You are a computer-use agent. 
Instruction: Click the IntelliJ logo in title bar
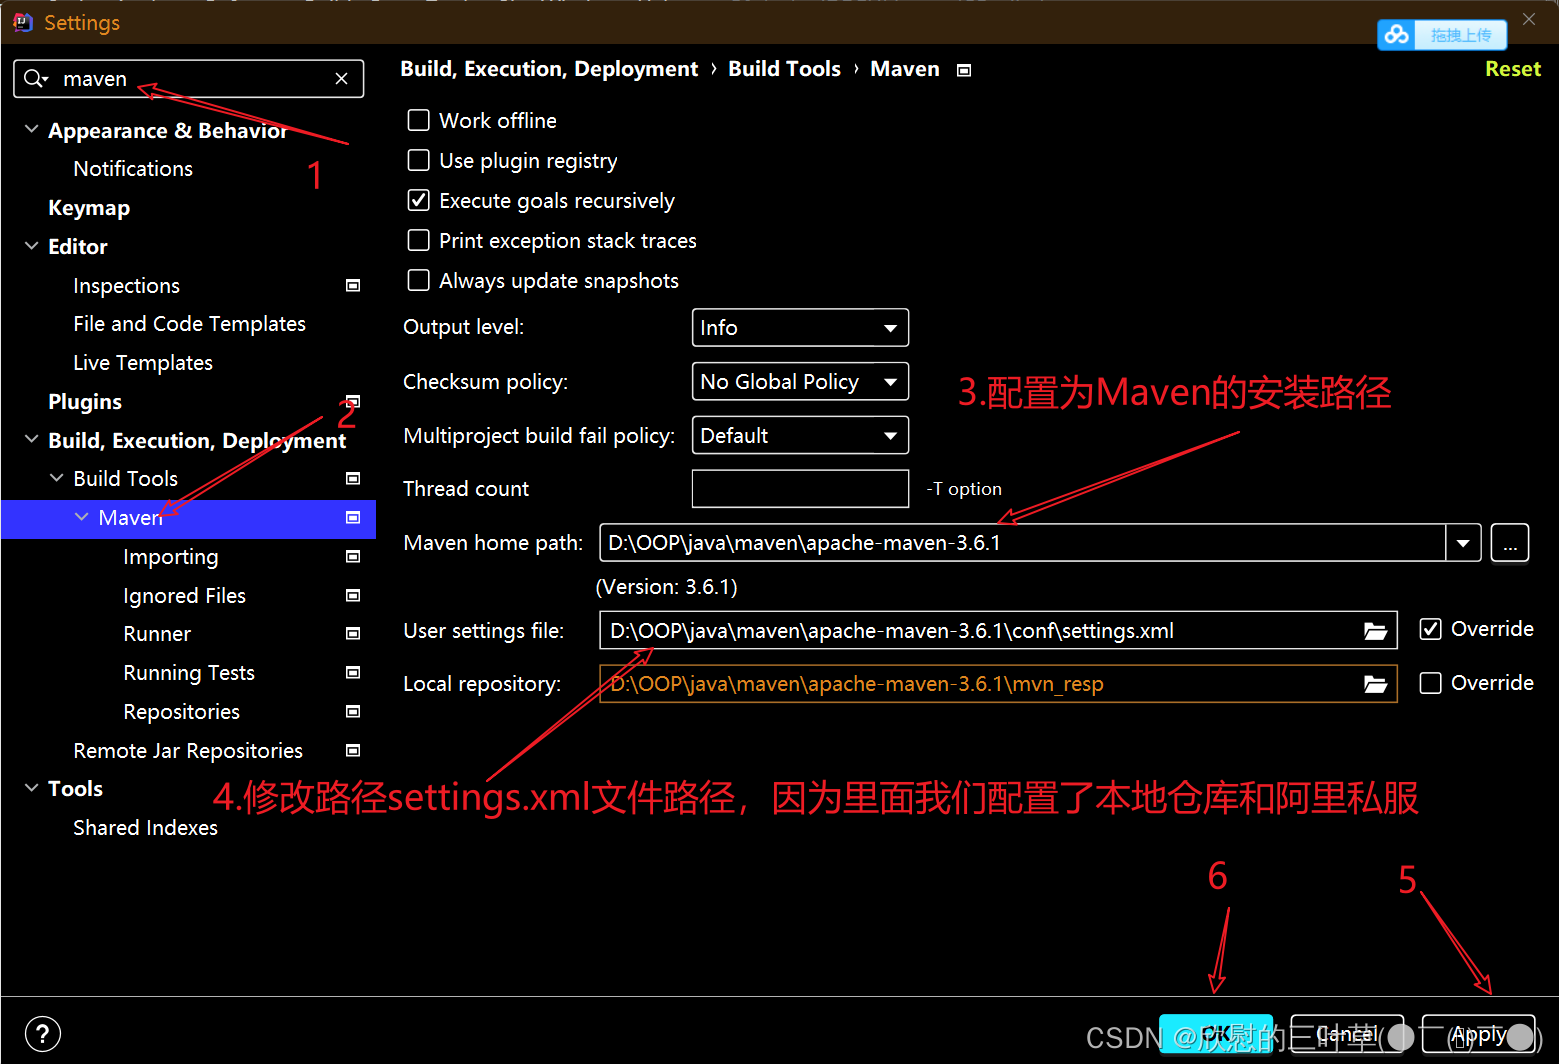[22, 22]
